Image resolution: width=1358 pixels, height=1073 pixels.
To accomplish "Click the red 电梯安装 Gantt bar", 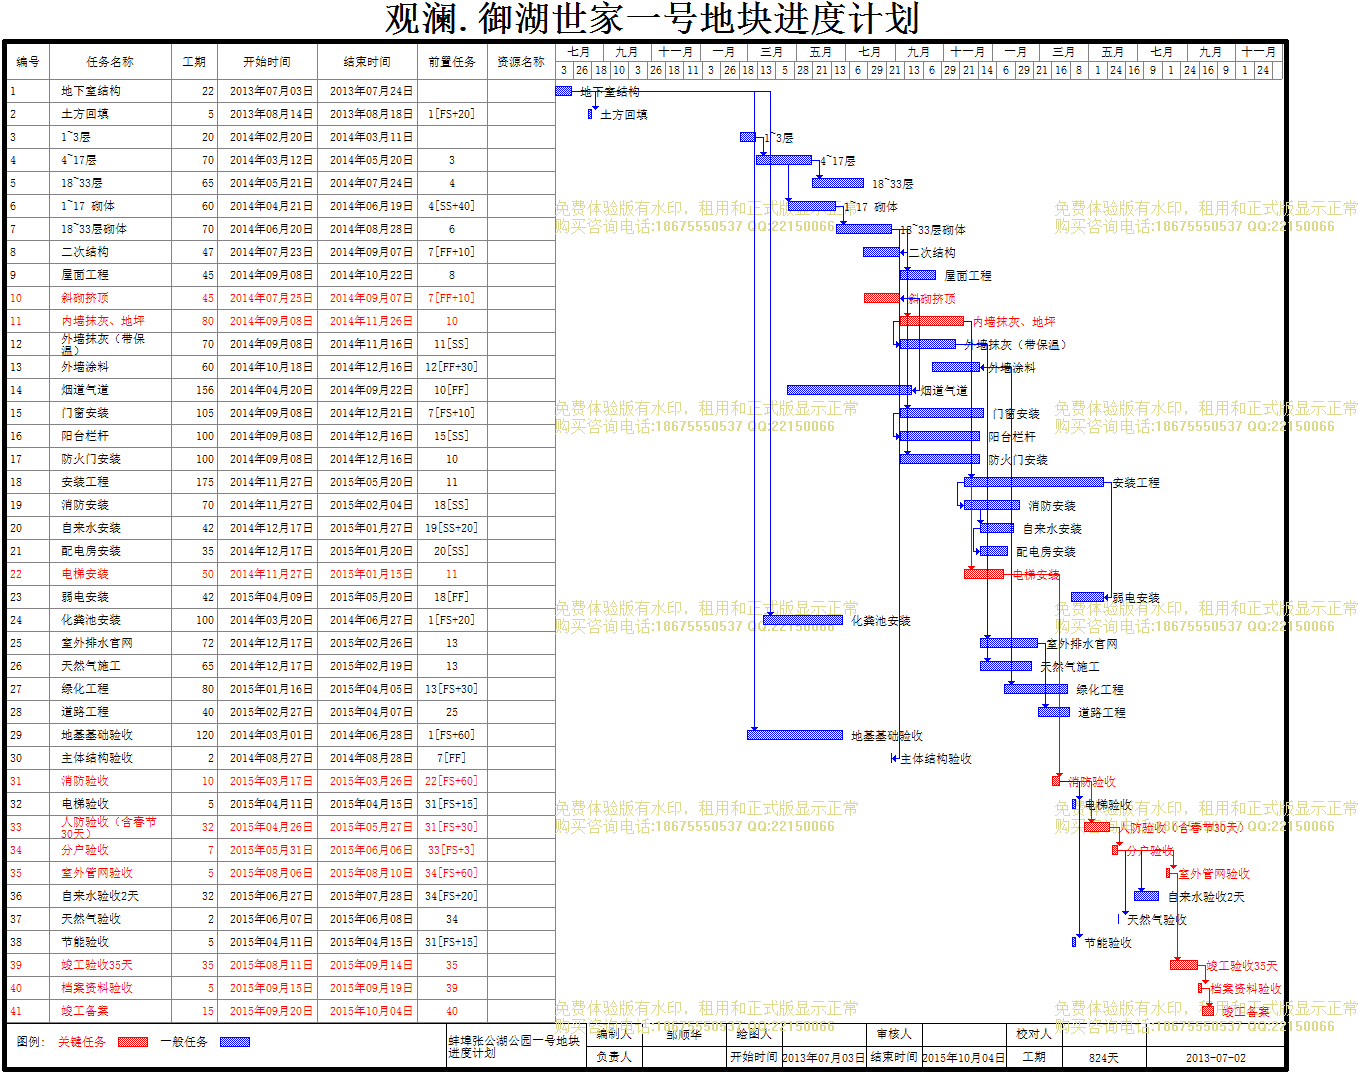I will pyautogui.click(x=984, y=574).
